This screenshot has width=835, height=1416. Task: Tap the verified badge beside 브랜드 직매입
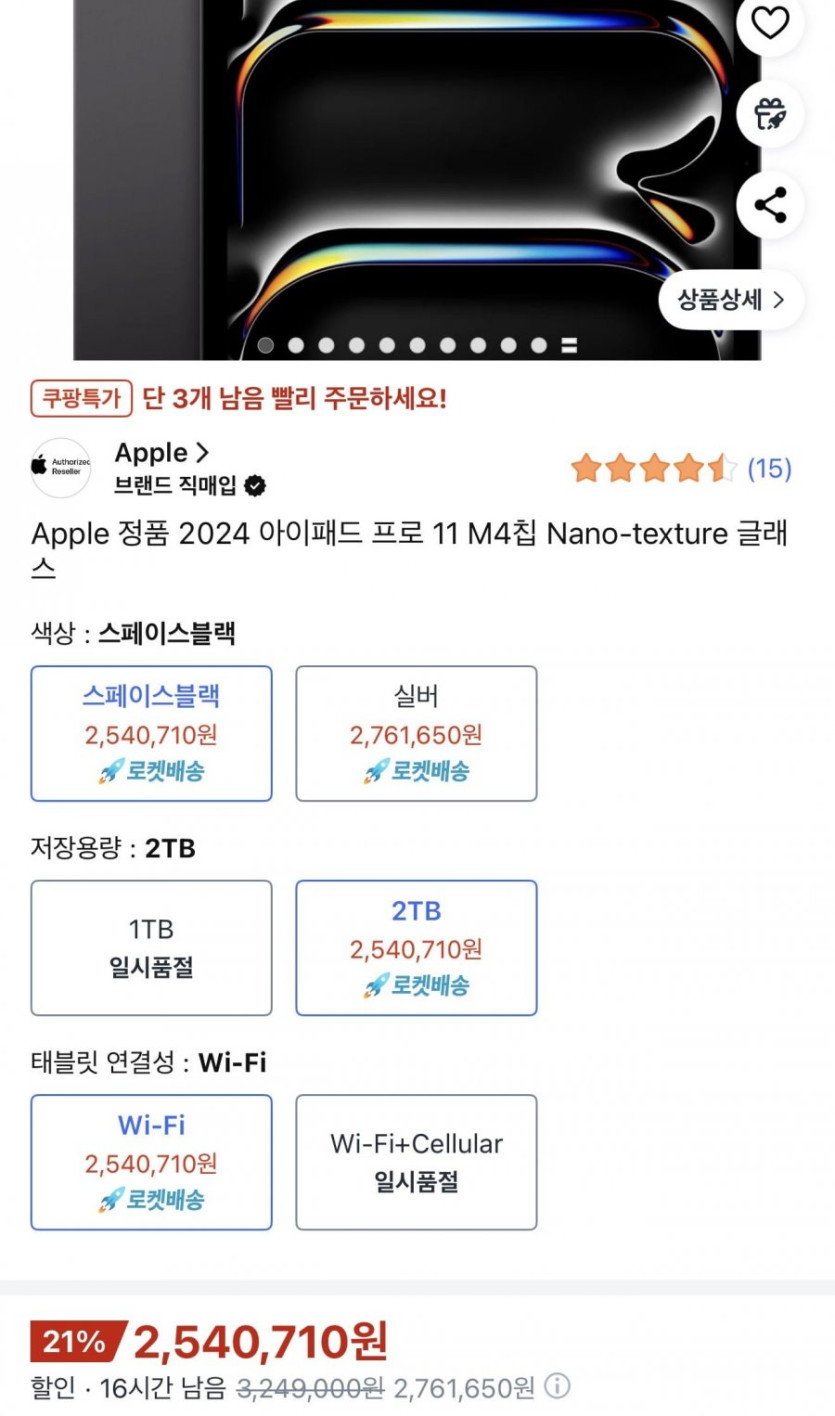[x=256, y=487]
